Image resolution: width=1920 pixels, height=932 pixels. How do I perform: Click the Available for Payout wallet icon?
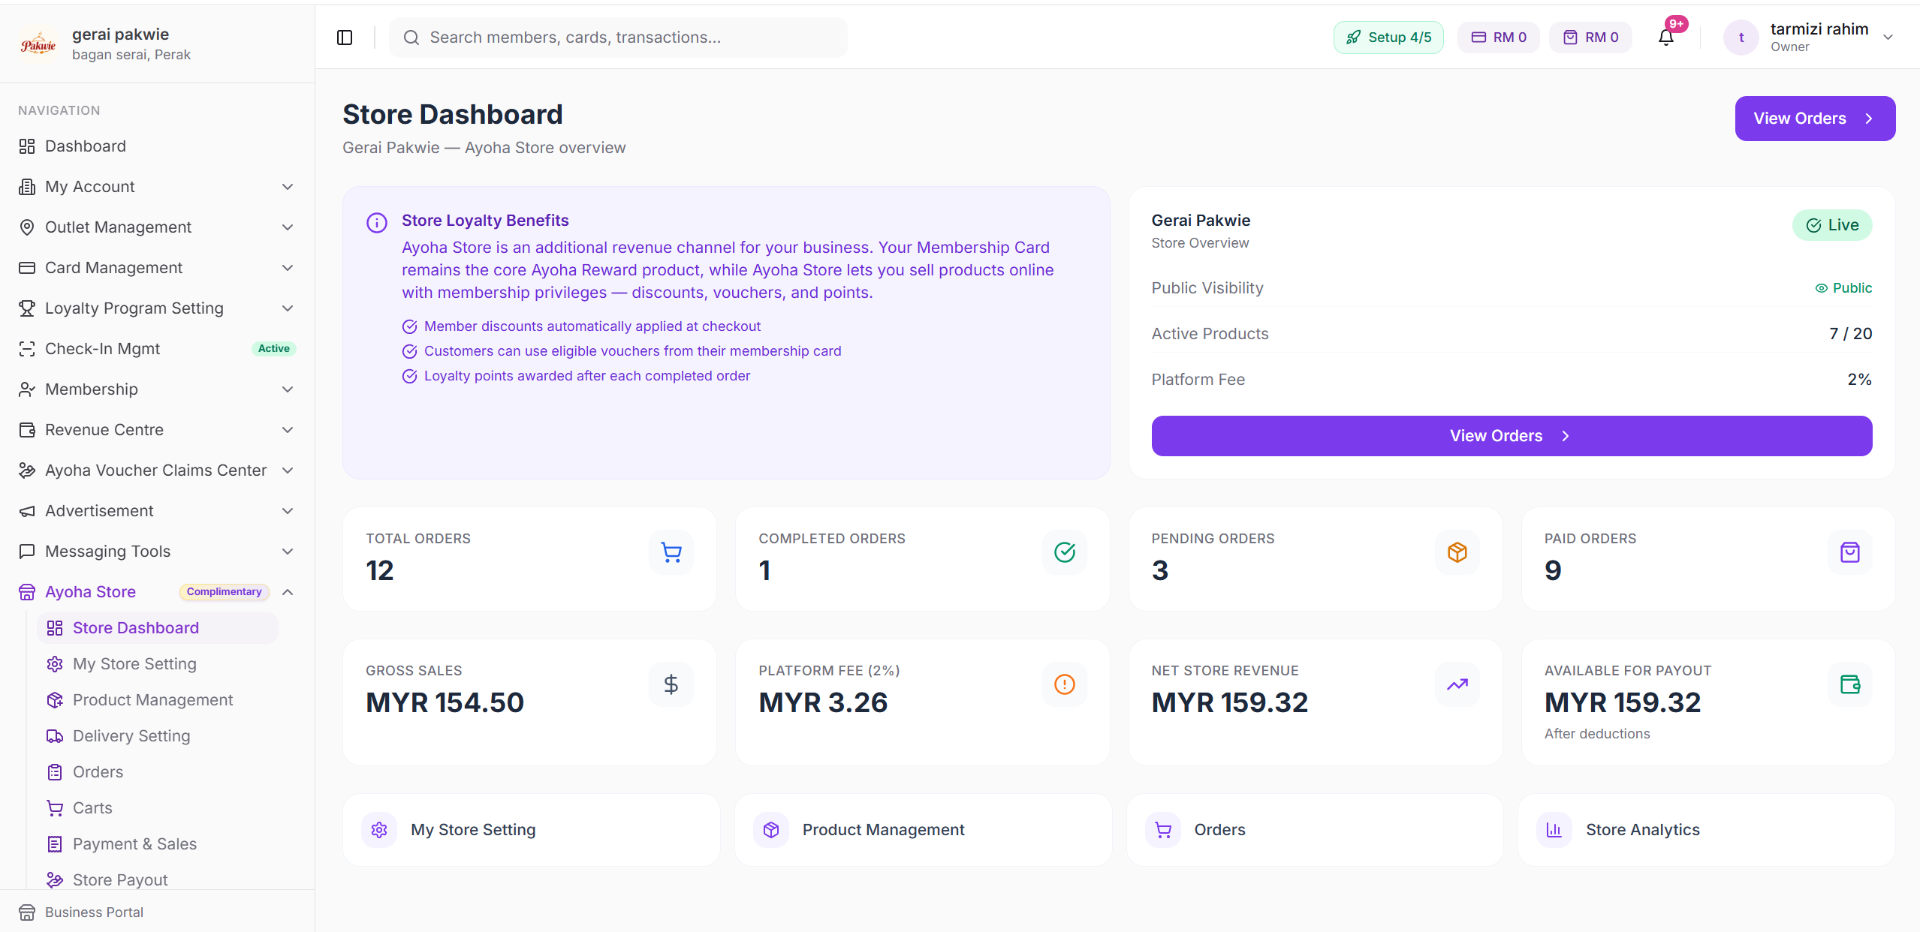point(1850,684)
